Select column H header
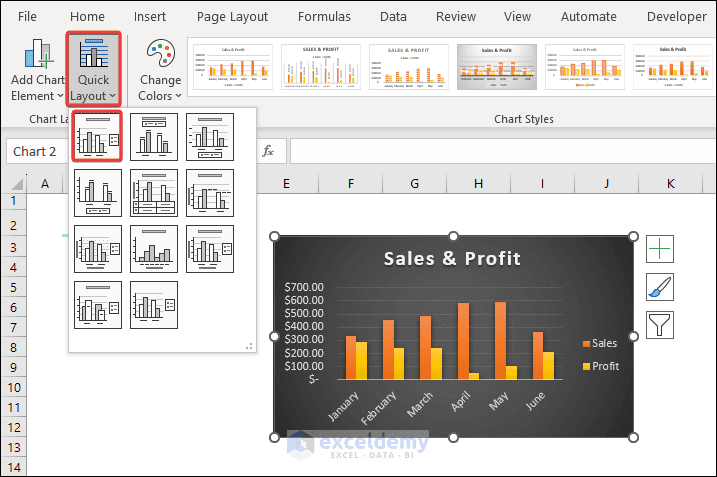 click(x=478, y=184)
